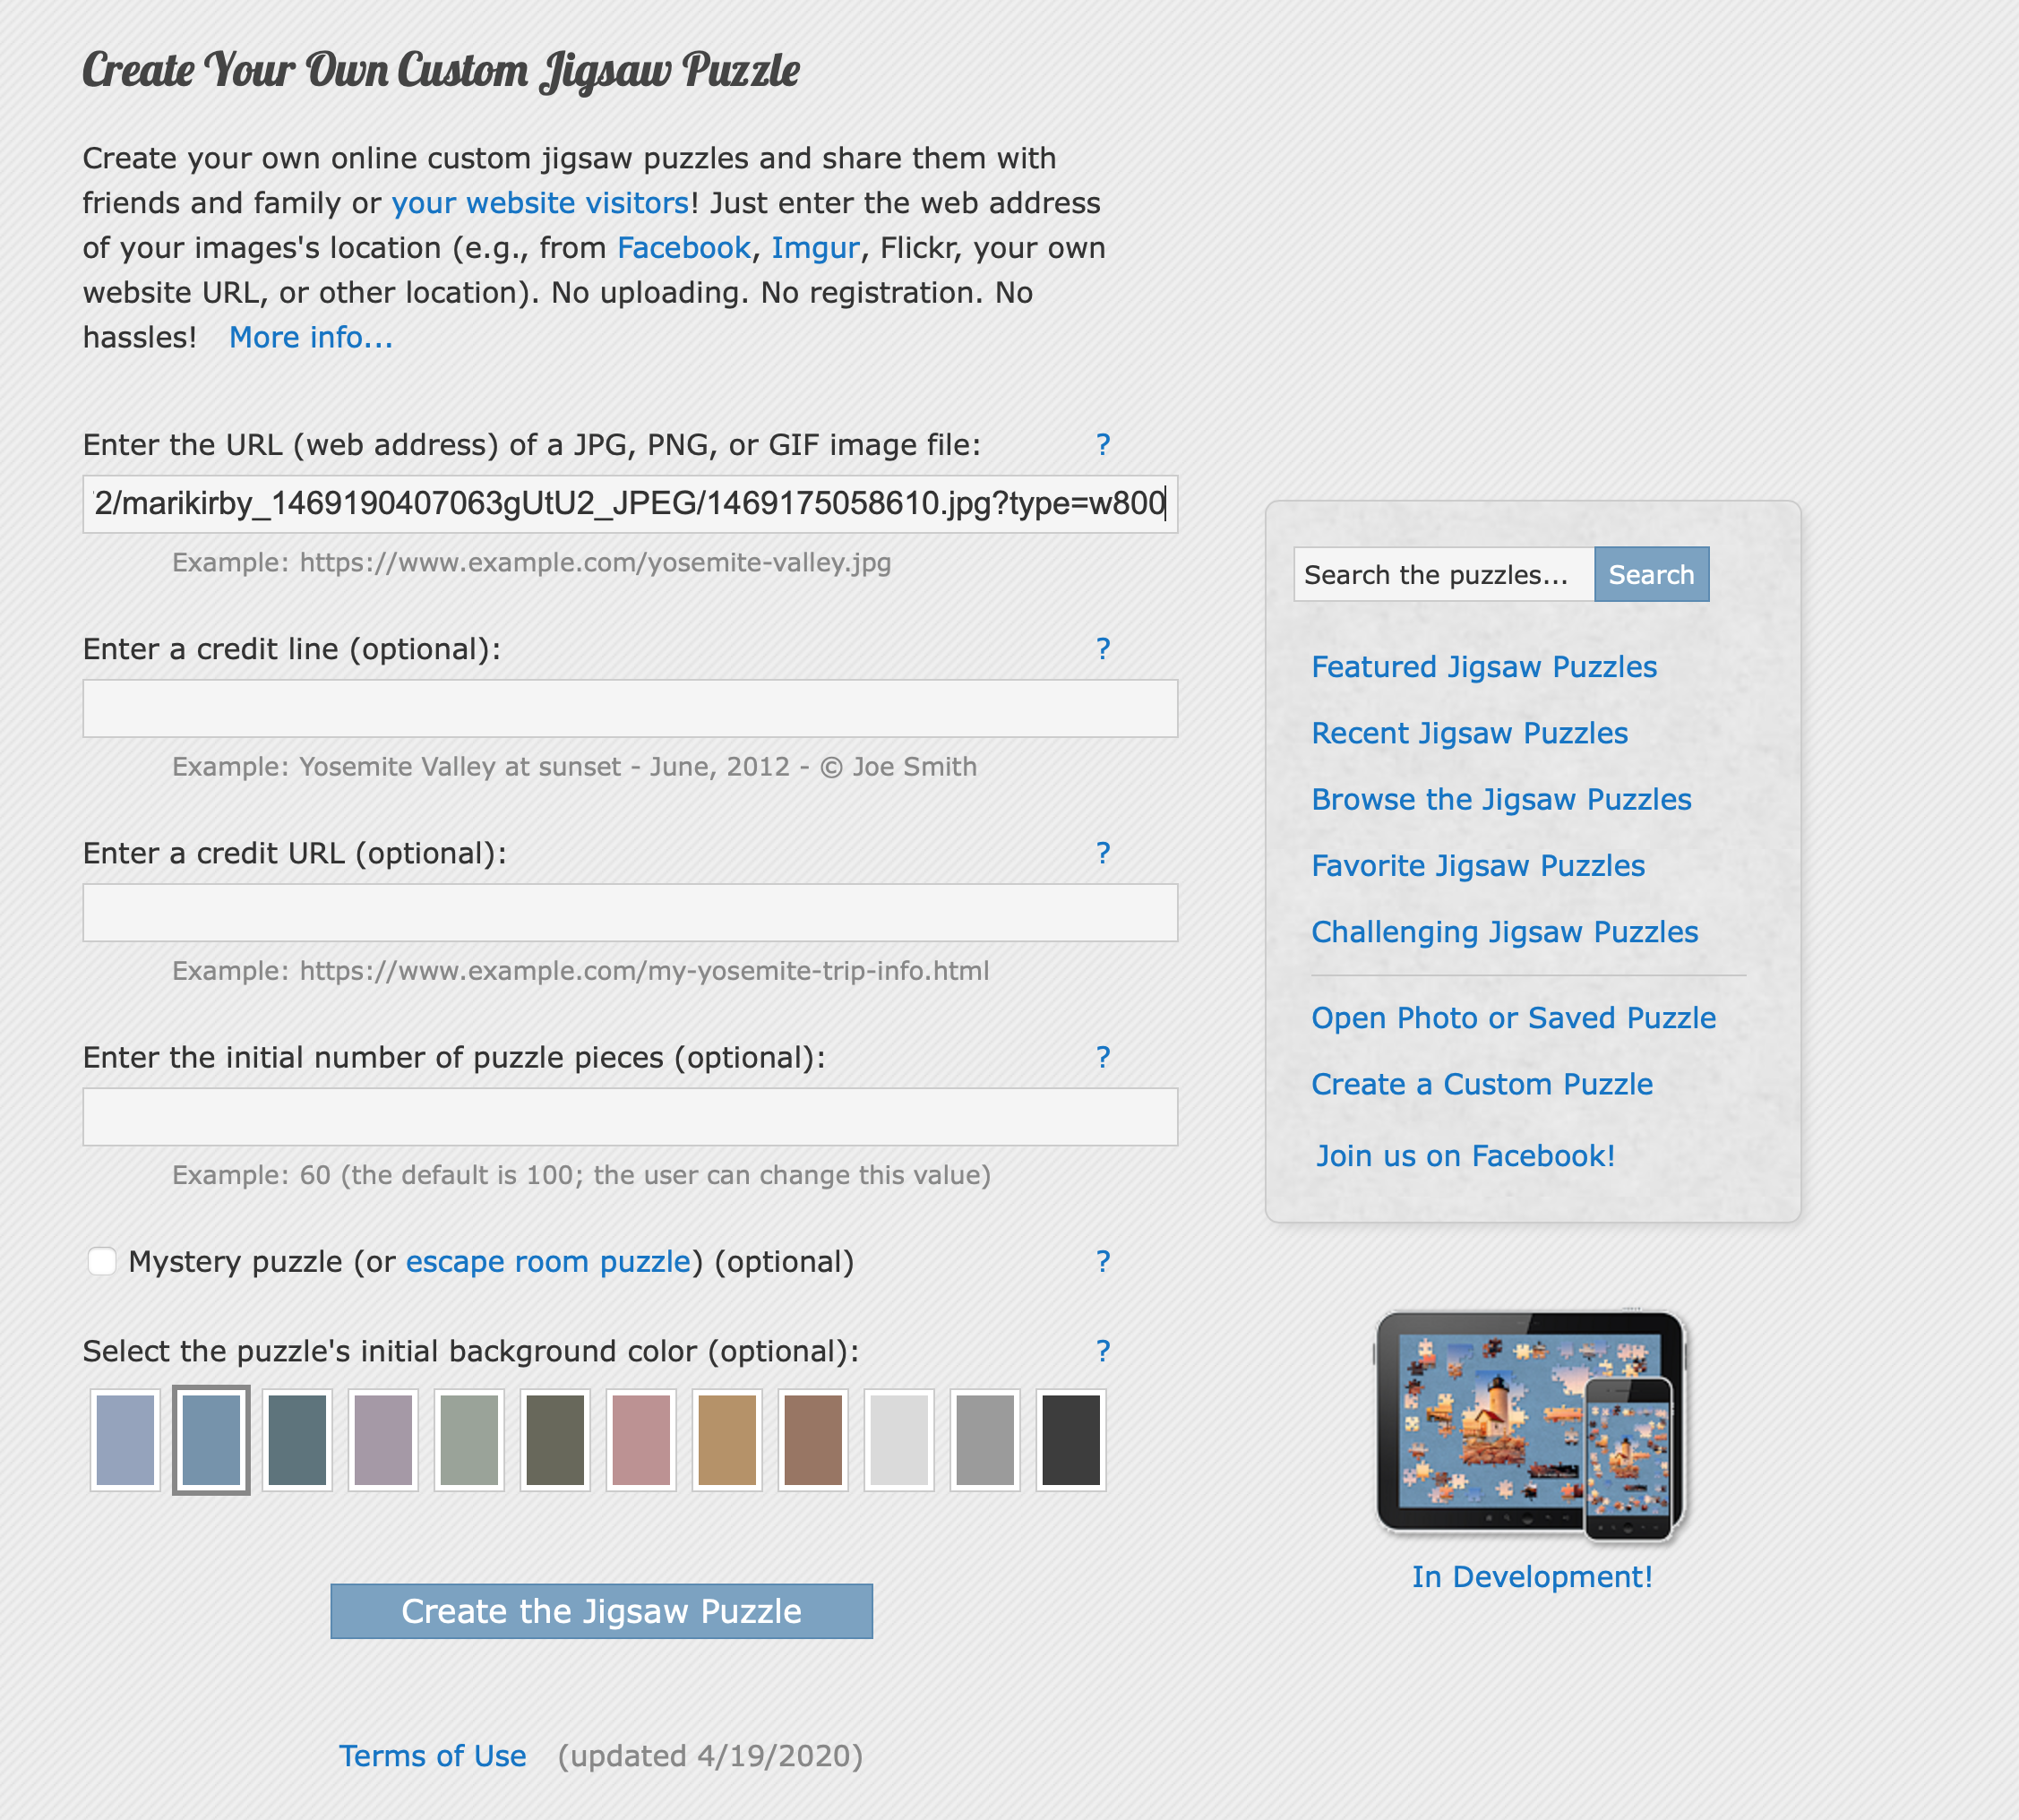Click the tablet and phone app image
Image resolution: width=2019 pixels, height=1820 pixels.
[1530, 1426]
